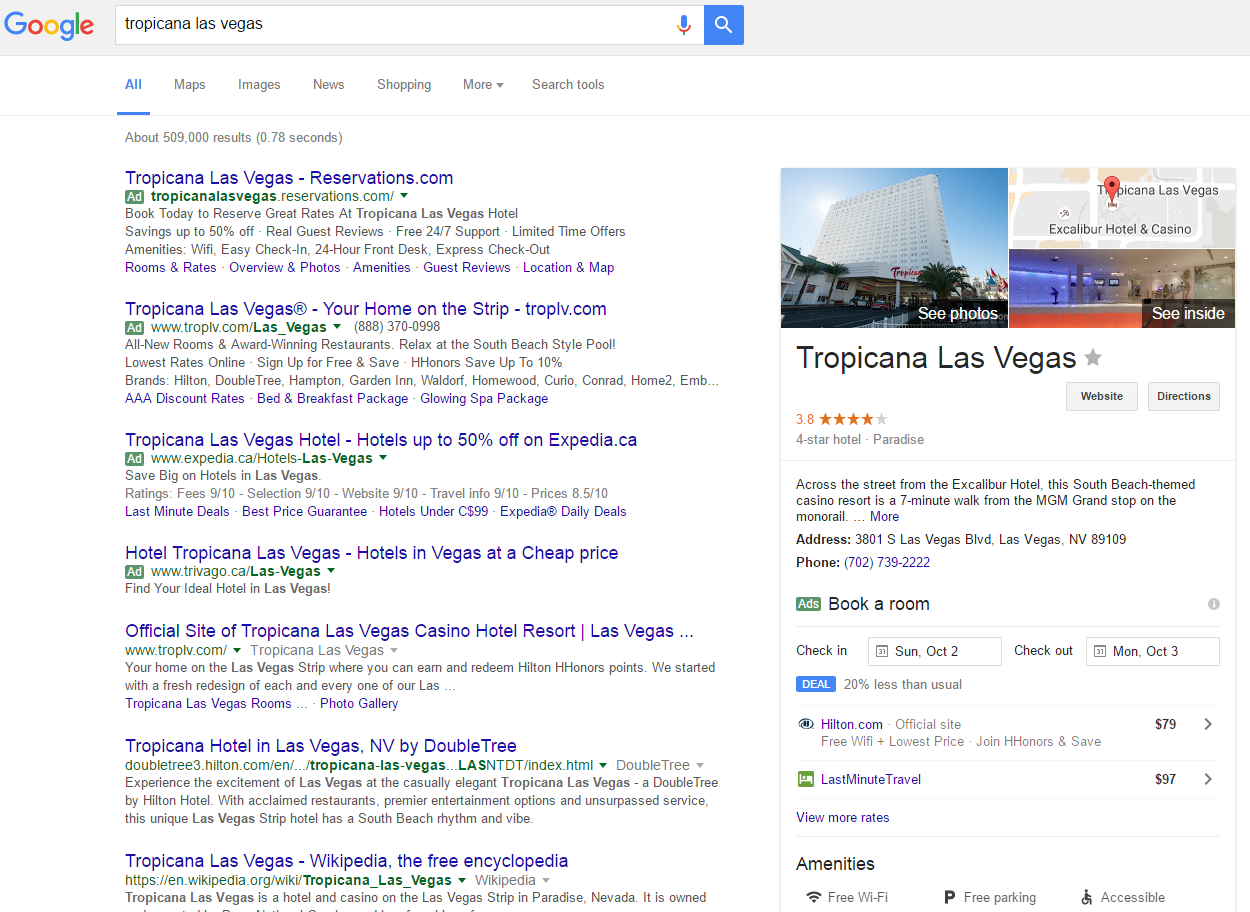The height and width of the screenshot is (912, 1250).
Task: Open calendar for Check in date
Action: point(934,651)
